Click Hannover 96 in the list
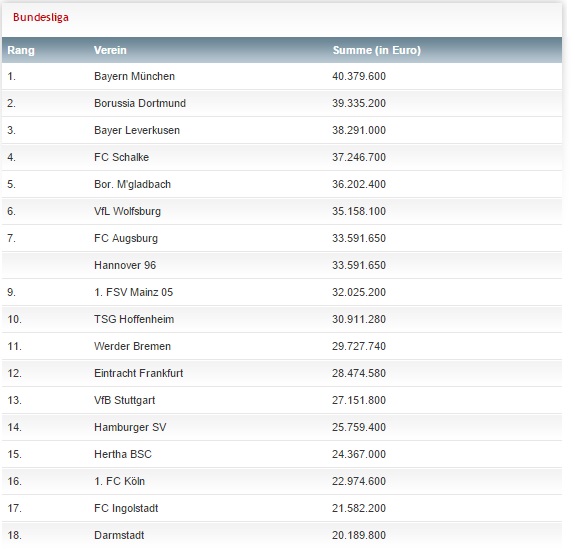Viewport: 575px width, 556px height. pyautogui.click(x=125, y=265)
